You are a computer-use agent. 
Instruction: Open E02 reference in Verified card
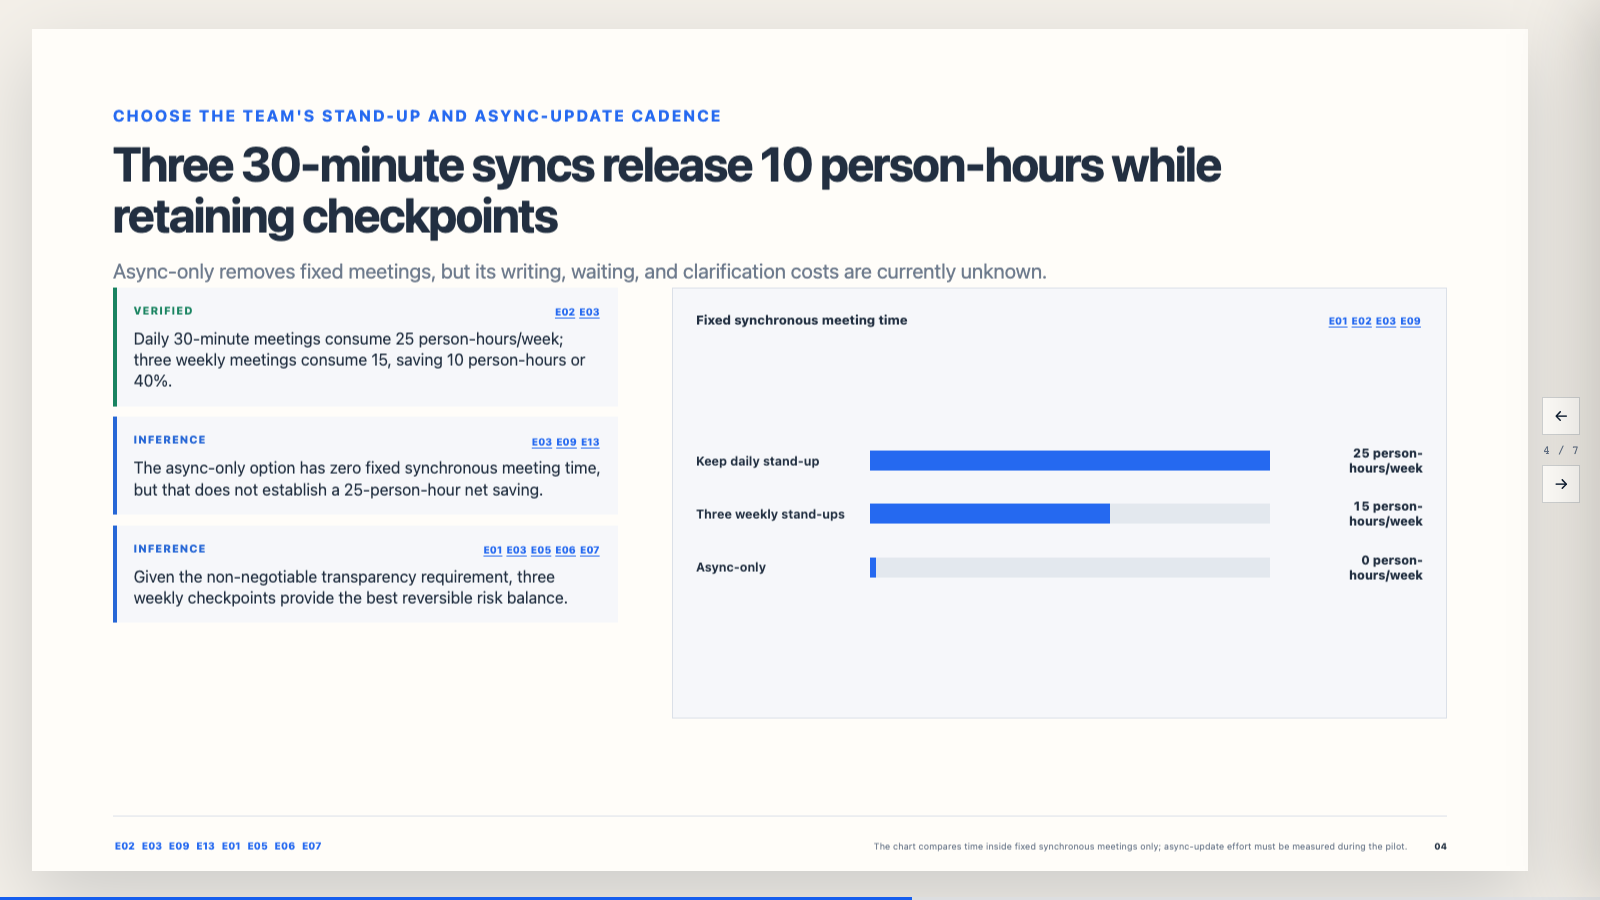565,312
